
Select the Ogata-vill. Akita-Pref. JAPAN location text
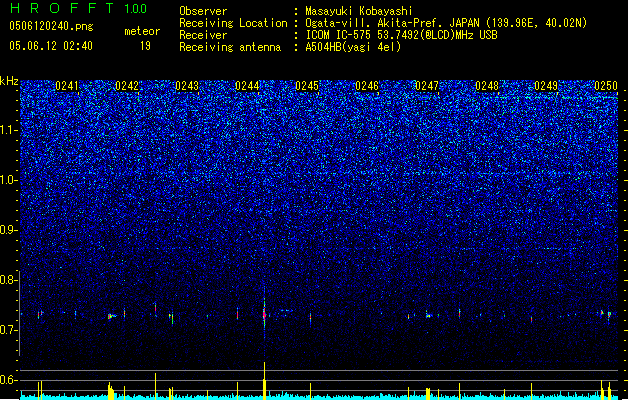click(446, 23)
